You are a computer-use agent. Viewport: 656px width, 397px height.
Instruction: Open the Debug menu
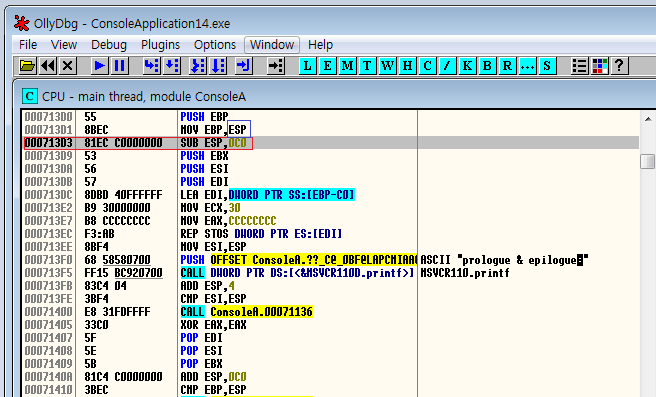coord(109,44)
